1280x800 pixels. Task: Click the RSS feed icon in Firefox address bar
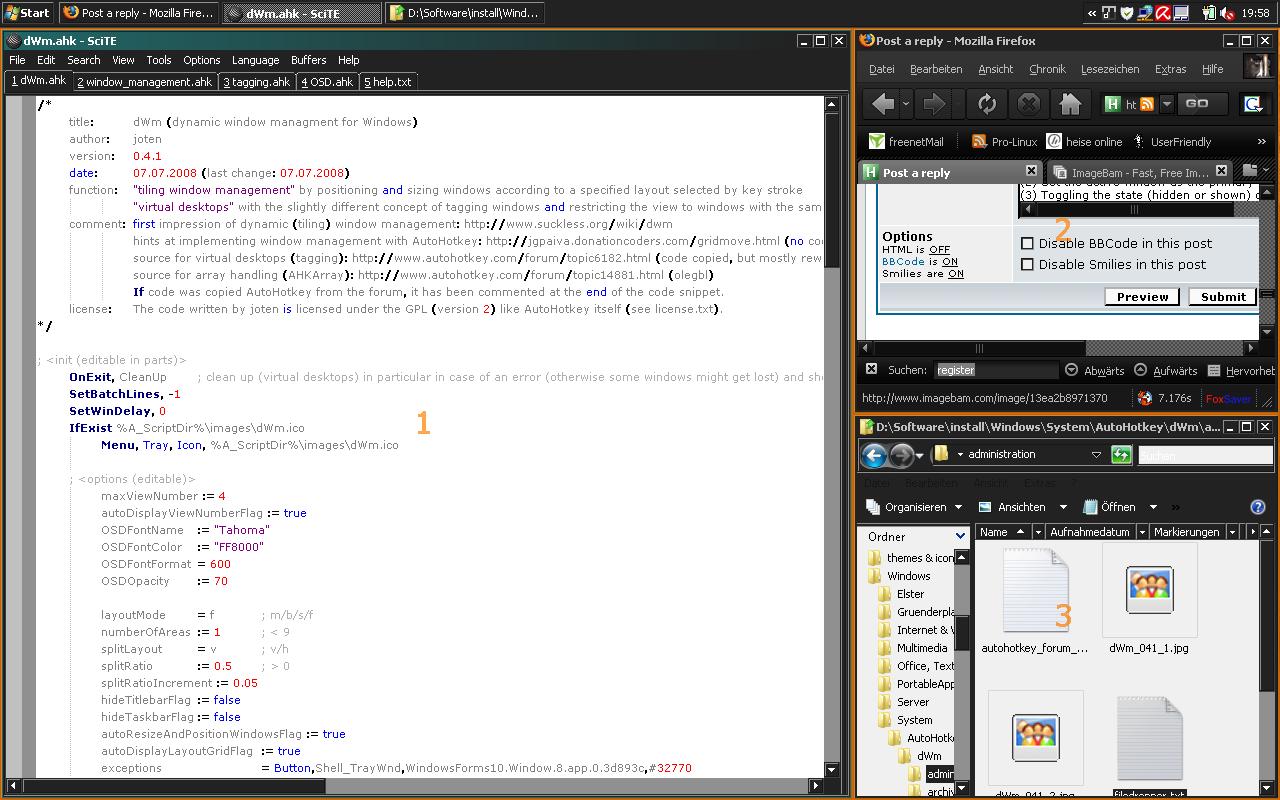(1148, 104)
